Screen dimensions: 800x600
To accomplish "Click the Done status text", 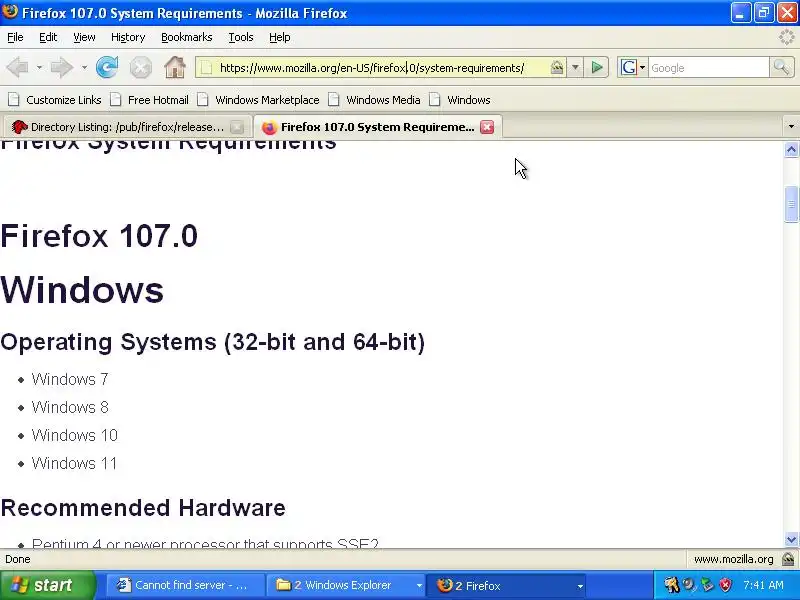I will point(18,559).
